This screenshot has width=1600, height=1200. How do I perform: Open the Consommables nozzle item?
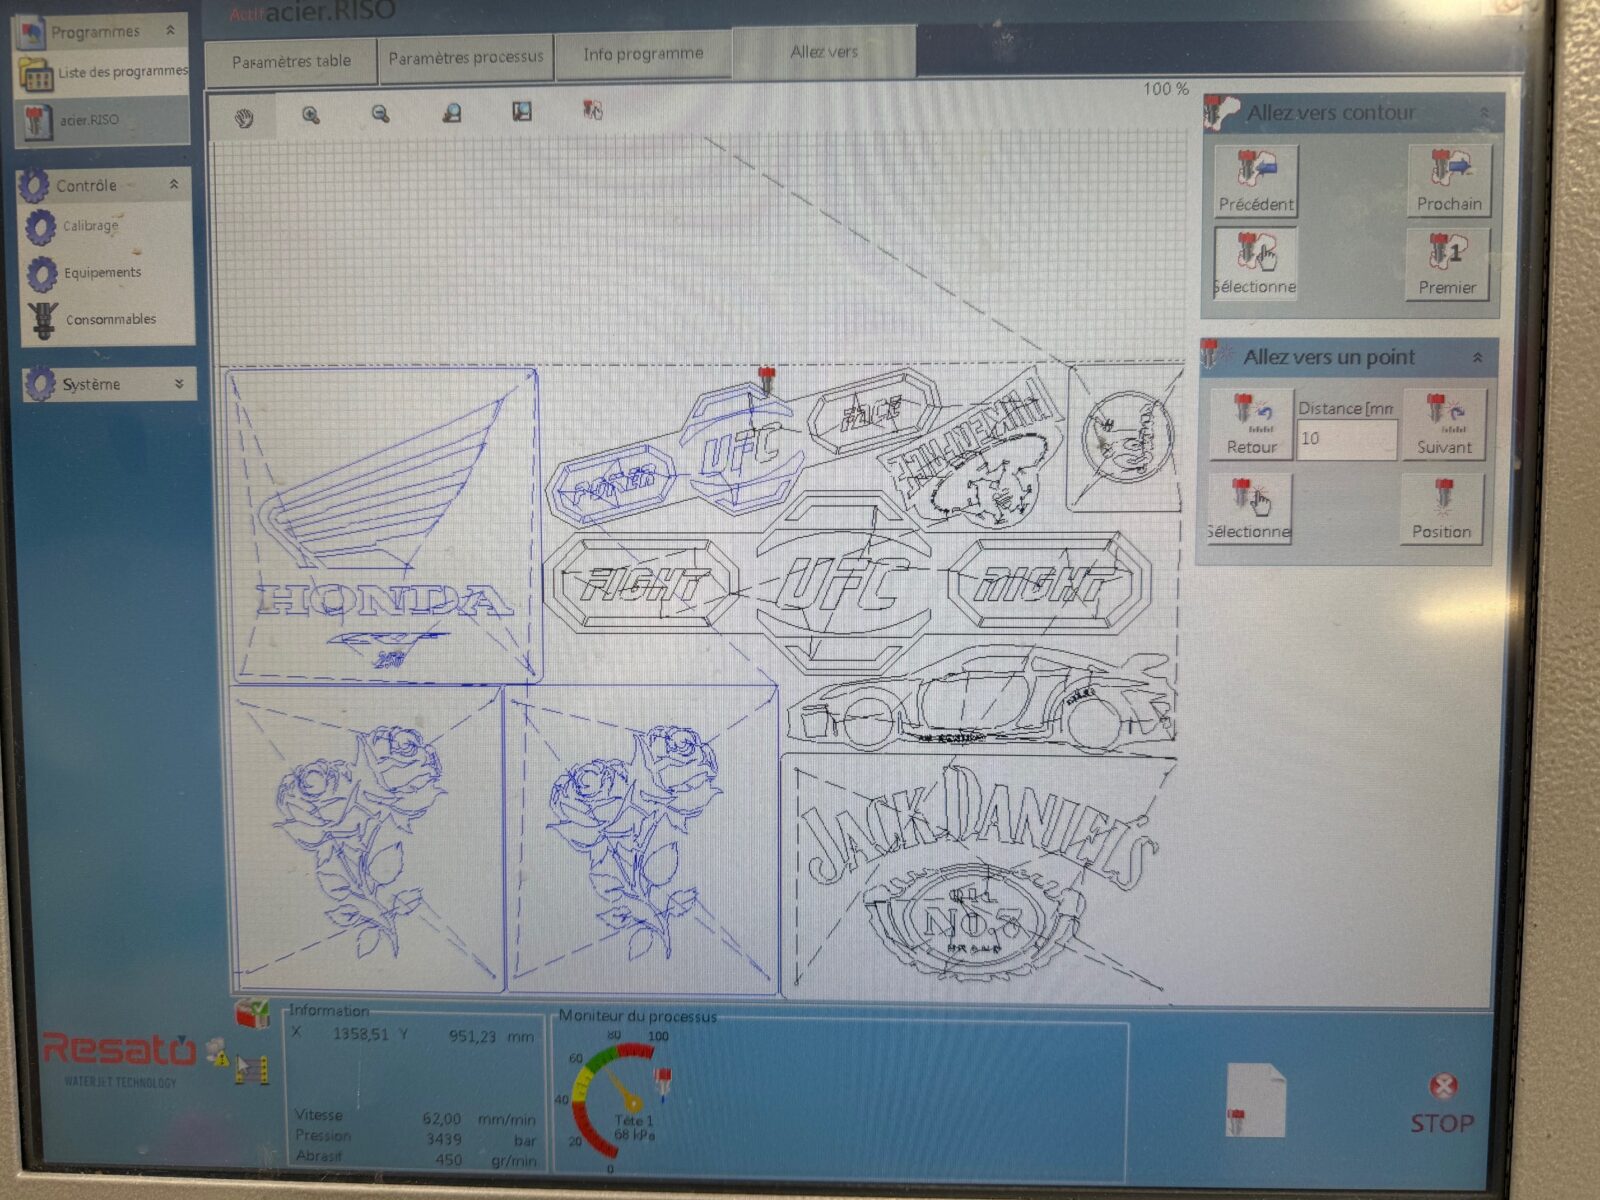(44, 320)
